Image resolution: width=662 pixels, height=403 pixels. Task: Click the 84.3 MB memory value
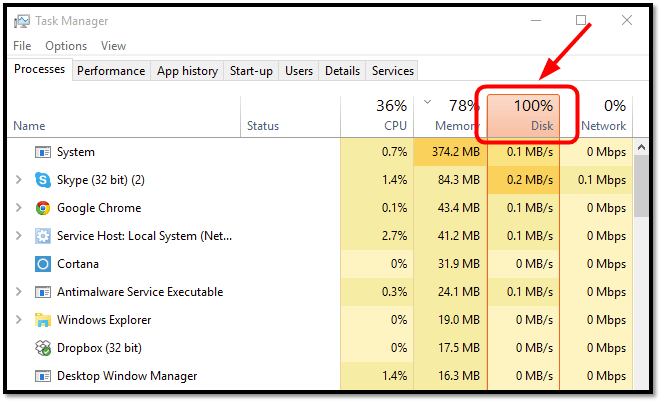point(459,180)
